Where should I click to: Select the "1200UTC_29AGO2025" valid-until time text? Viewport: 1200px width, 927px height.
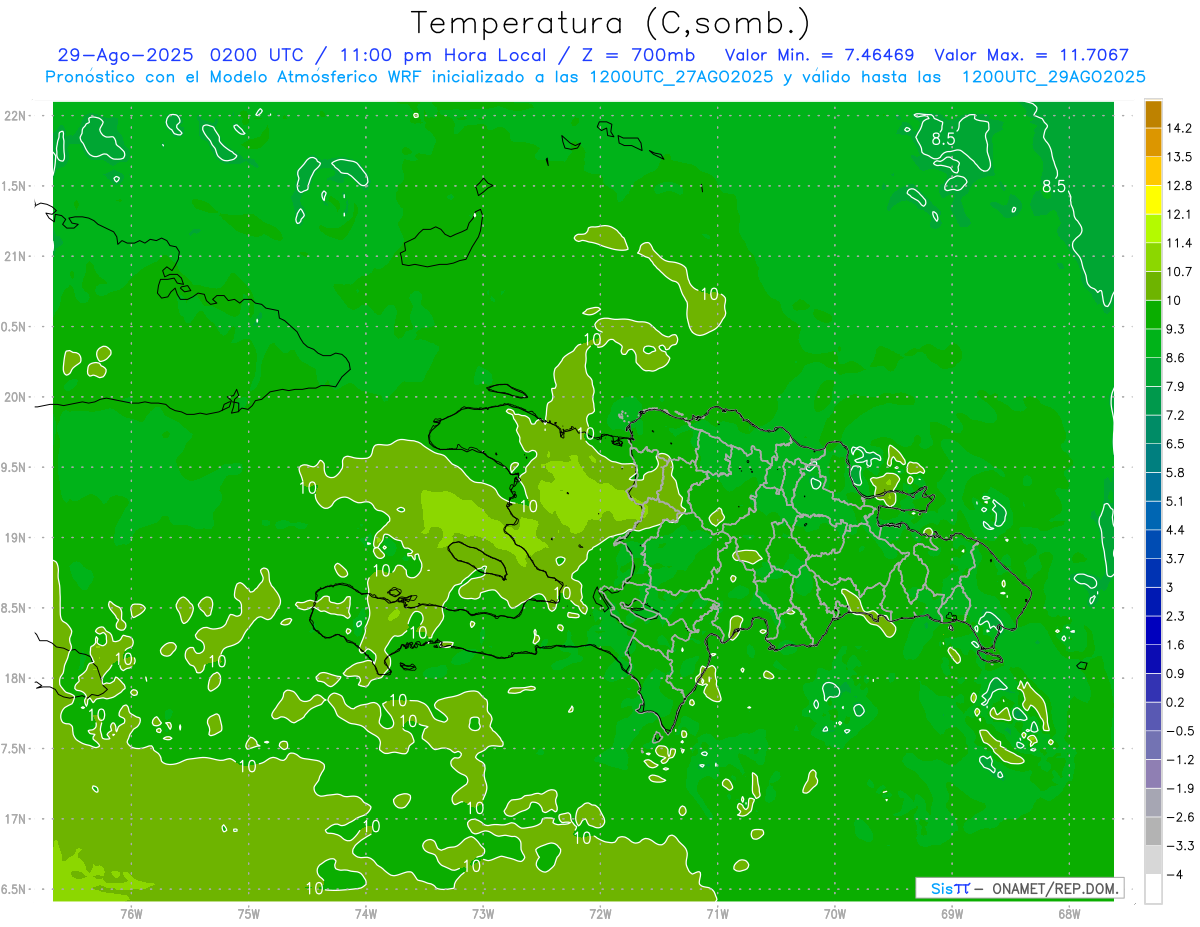coord(1053,77)
